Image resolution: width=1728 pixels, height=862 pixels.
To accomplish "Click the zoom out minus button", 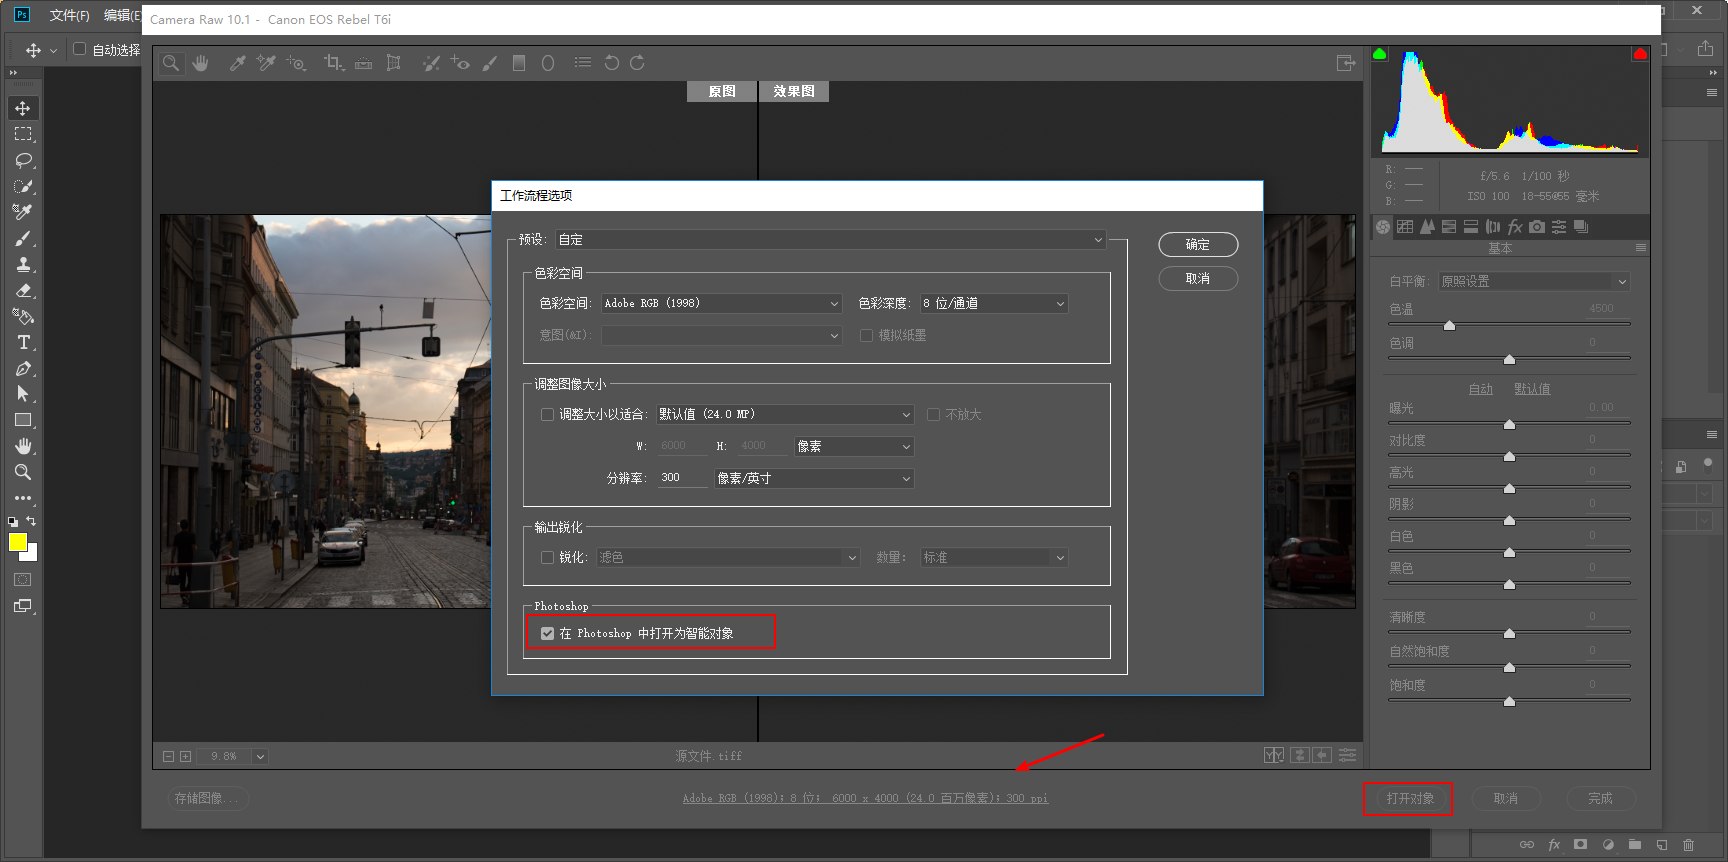I will point(168,756).
